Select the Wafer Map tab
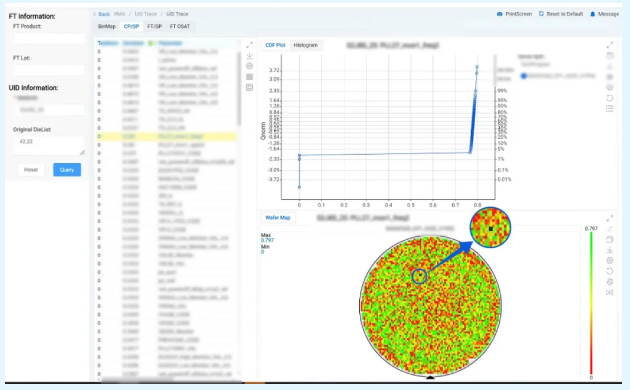The height and width of the screenshot is (390, 630). pos(278,218)
